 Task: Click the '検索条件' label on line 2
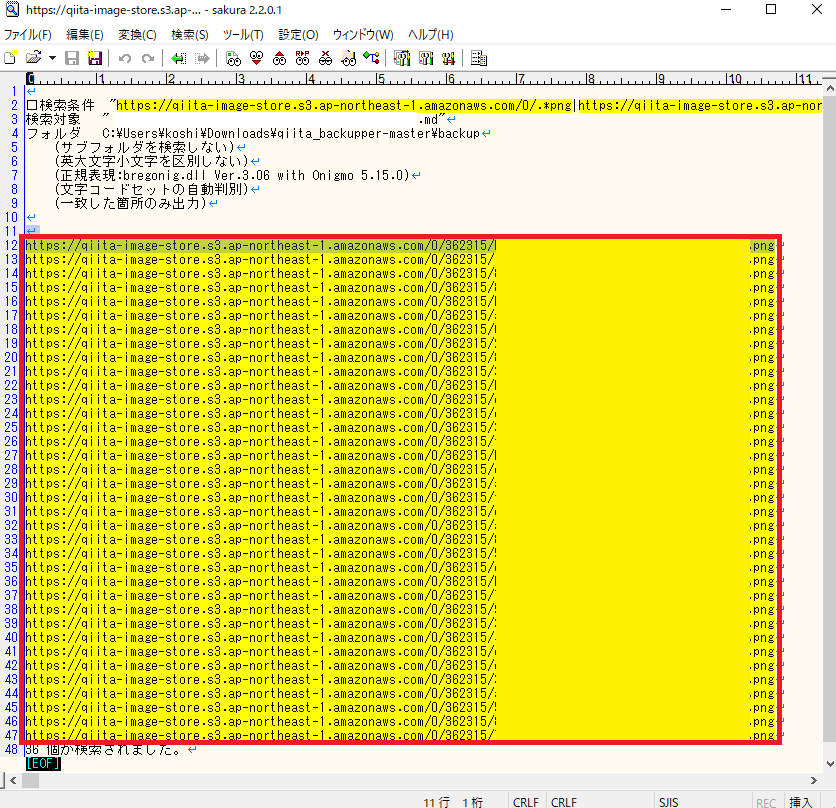[67, 106]
